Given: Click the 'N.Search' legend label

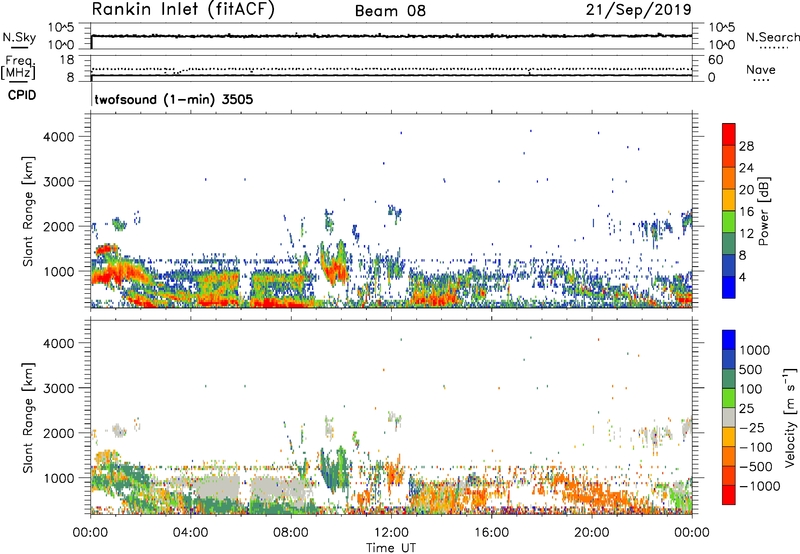Looking at the screenshot, I should (x=773, y=37).
